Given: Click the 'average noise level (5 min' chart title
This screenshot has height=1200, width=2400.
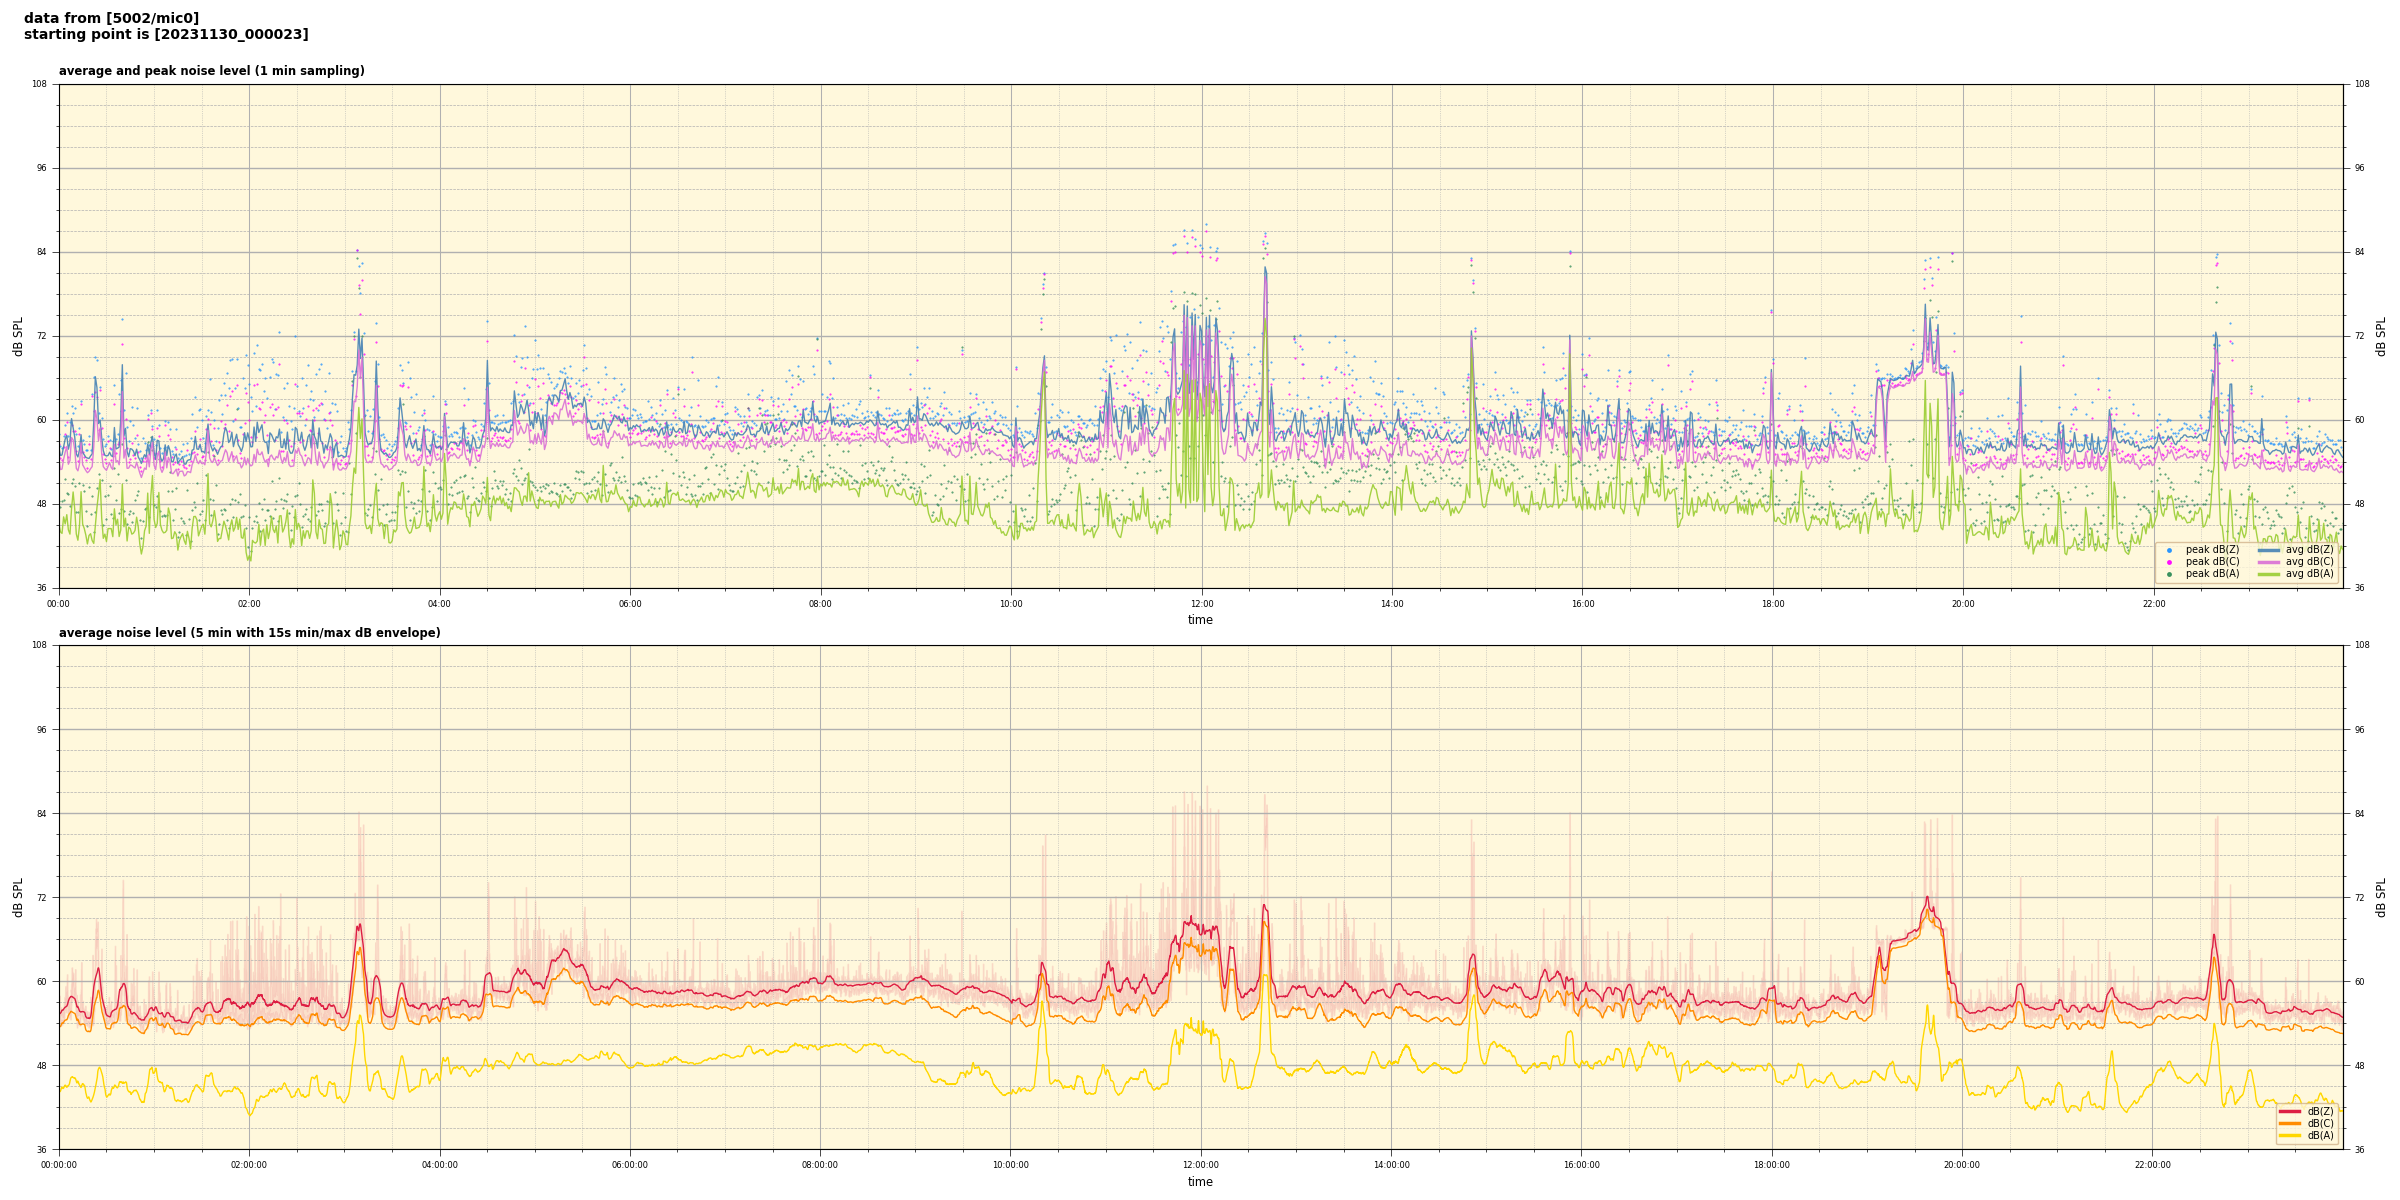Looking at the screenshot, I should click(249, 633).
